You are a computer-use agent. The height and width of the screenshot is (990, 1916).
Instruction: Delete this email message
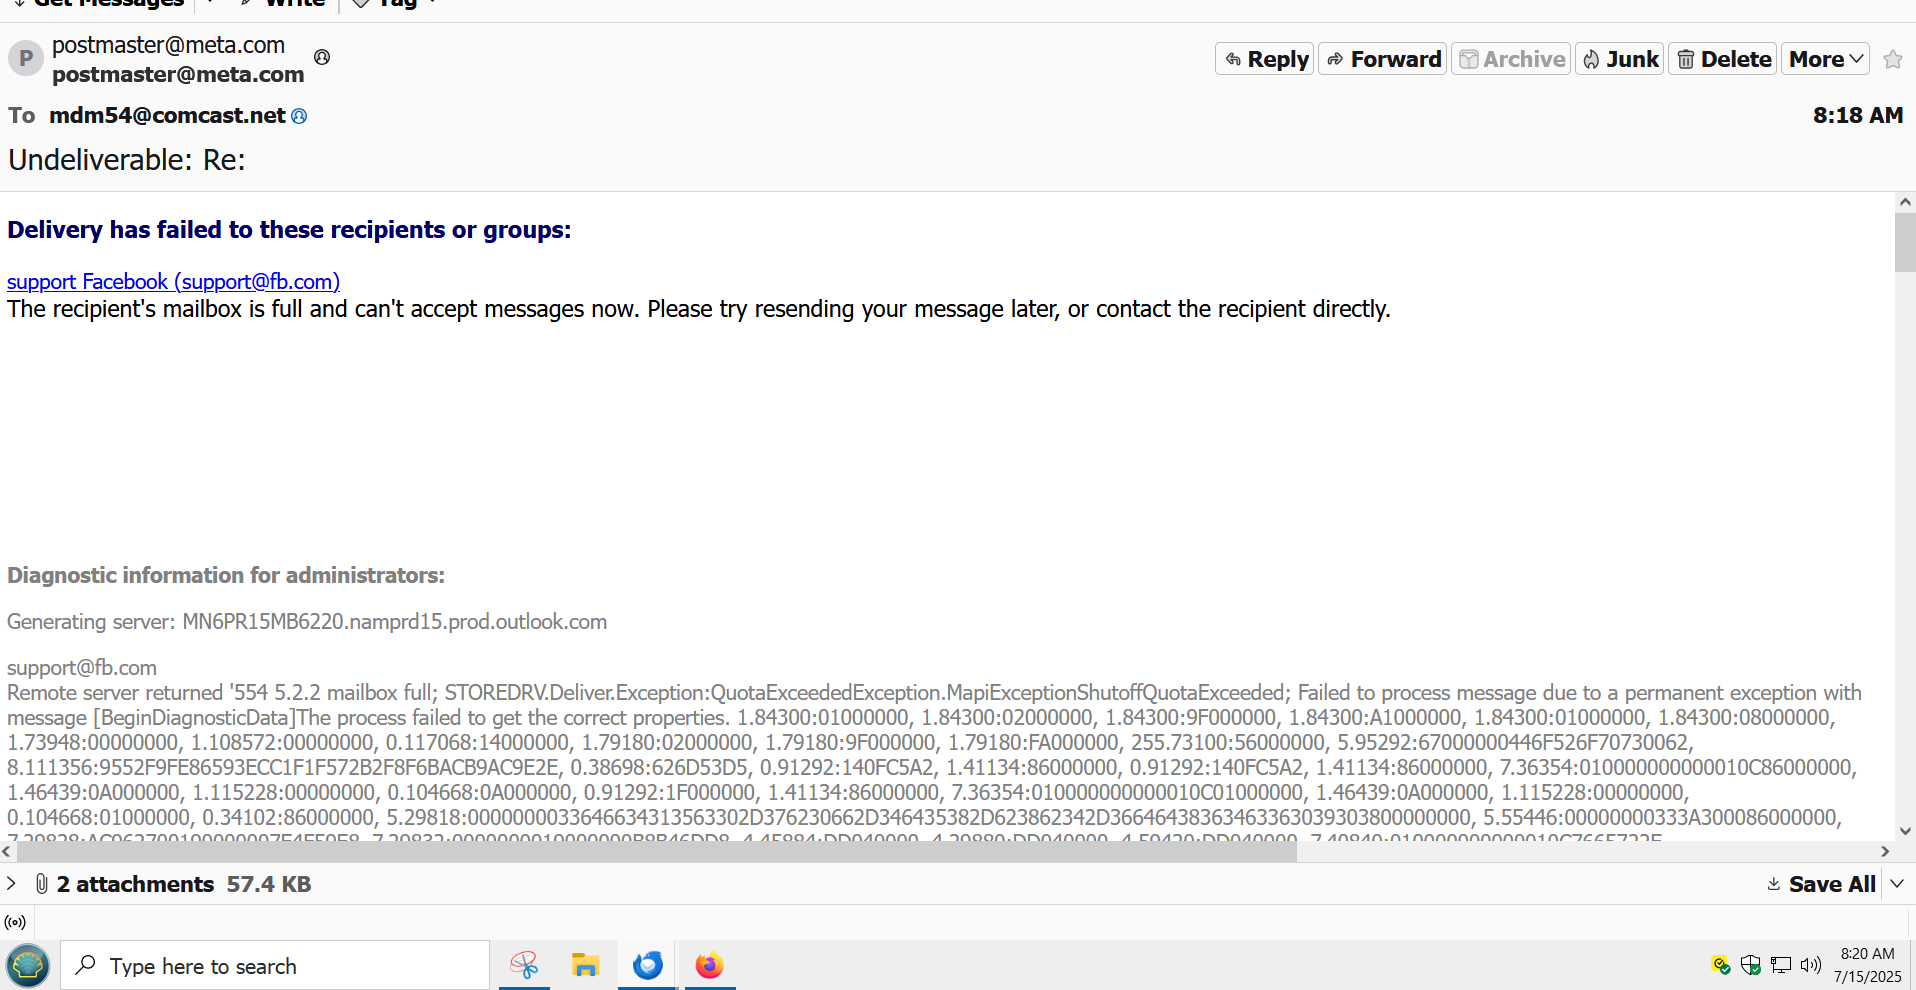click(1723, 59)
